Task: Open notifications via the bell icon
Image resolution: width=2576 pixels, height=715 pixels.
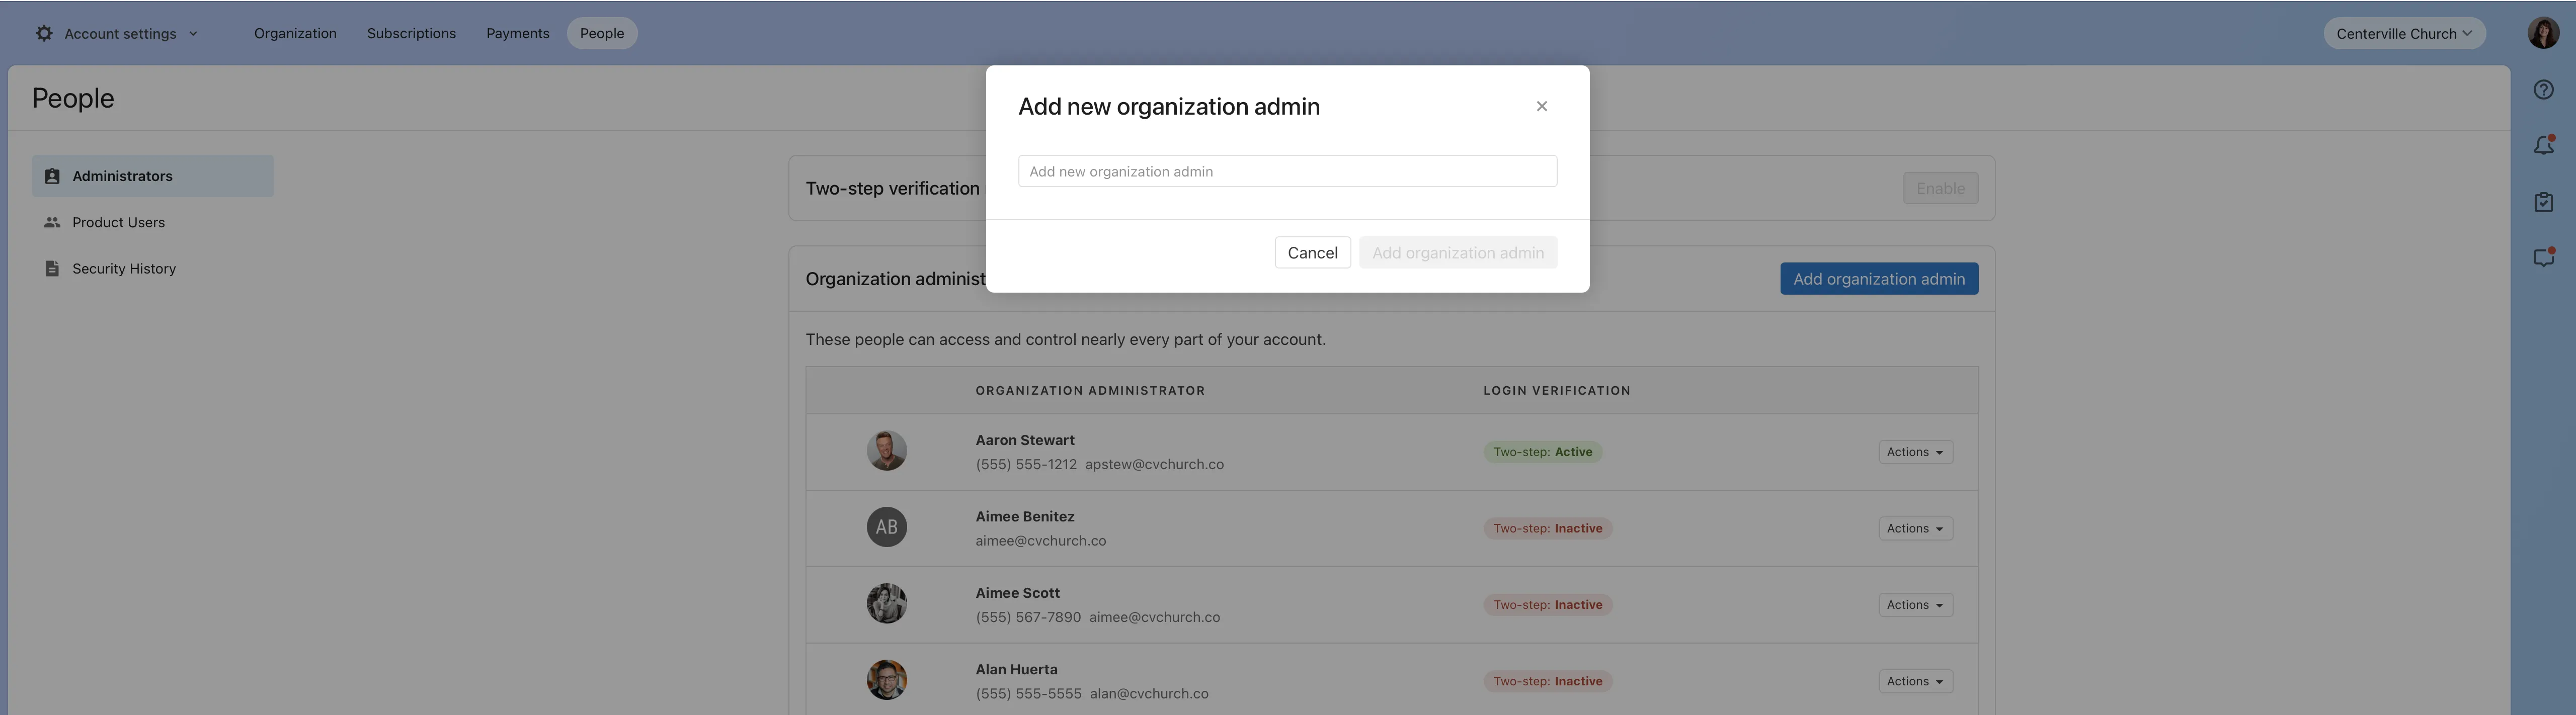Action: 2544,145
